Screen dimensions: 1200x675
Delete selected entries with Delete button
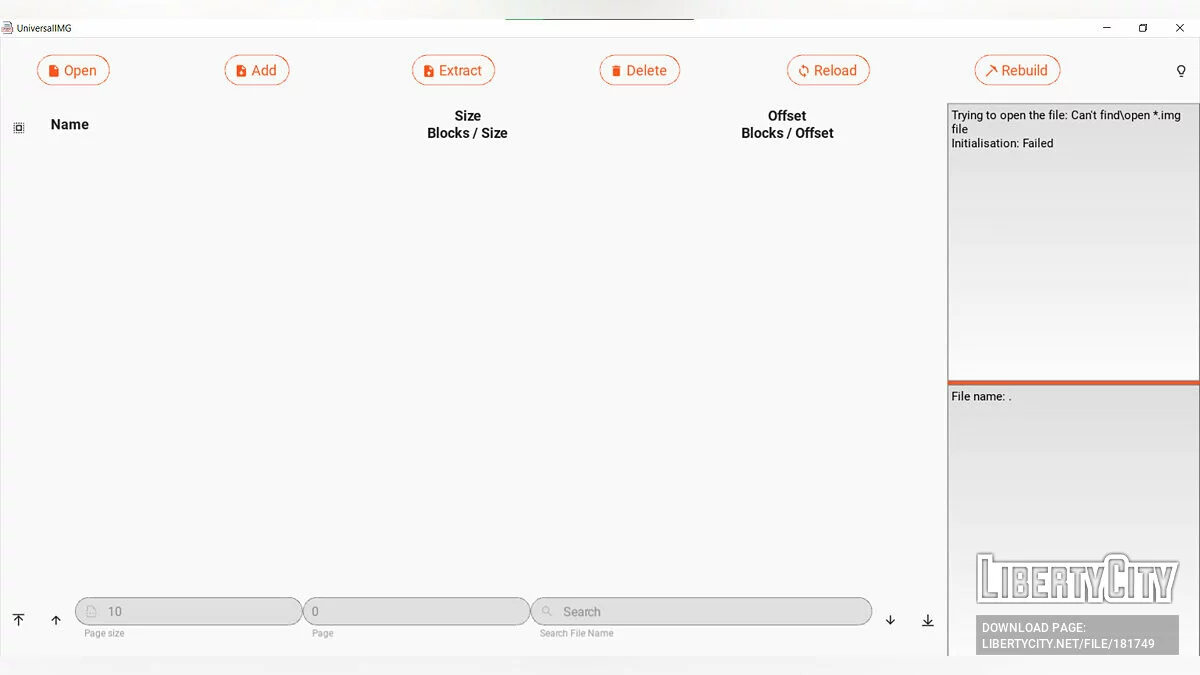coord(639,71)
